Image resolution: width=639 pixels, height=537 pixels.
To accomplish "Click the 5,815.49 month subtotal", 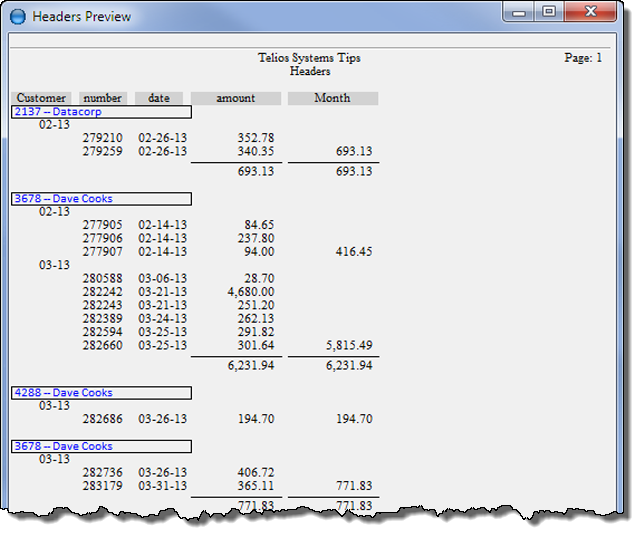I will 349,345.
